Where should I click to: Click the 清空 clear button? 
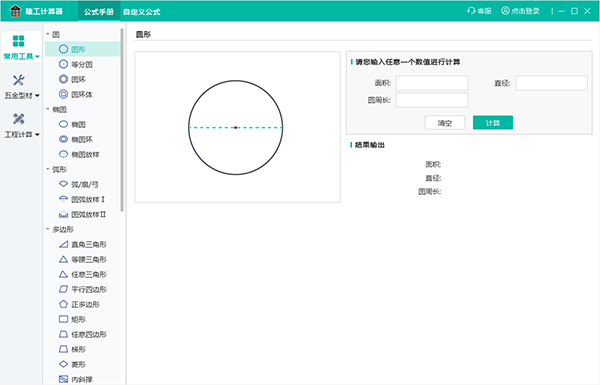click(x=445, y=123)
